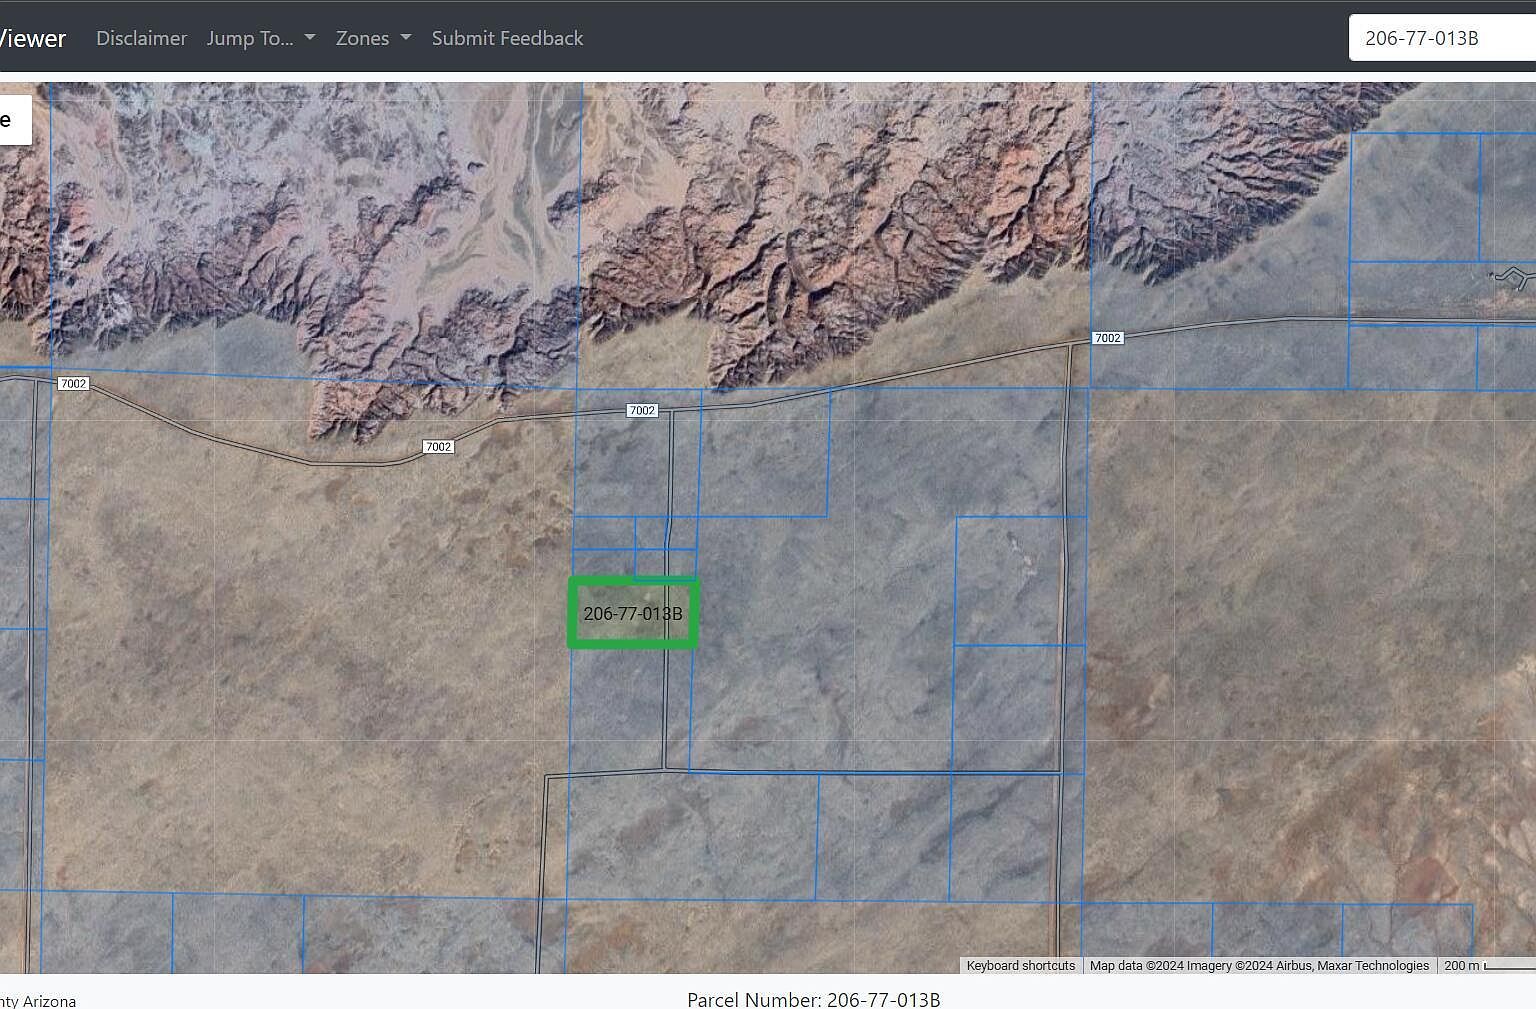The image size is (1536, 1009).
Task: Click the chevron next to Zones
Action: click(x=404, y=38)
